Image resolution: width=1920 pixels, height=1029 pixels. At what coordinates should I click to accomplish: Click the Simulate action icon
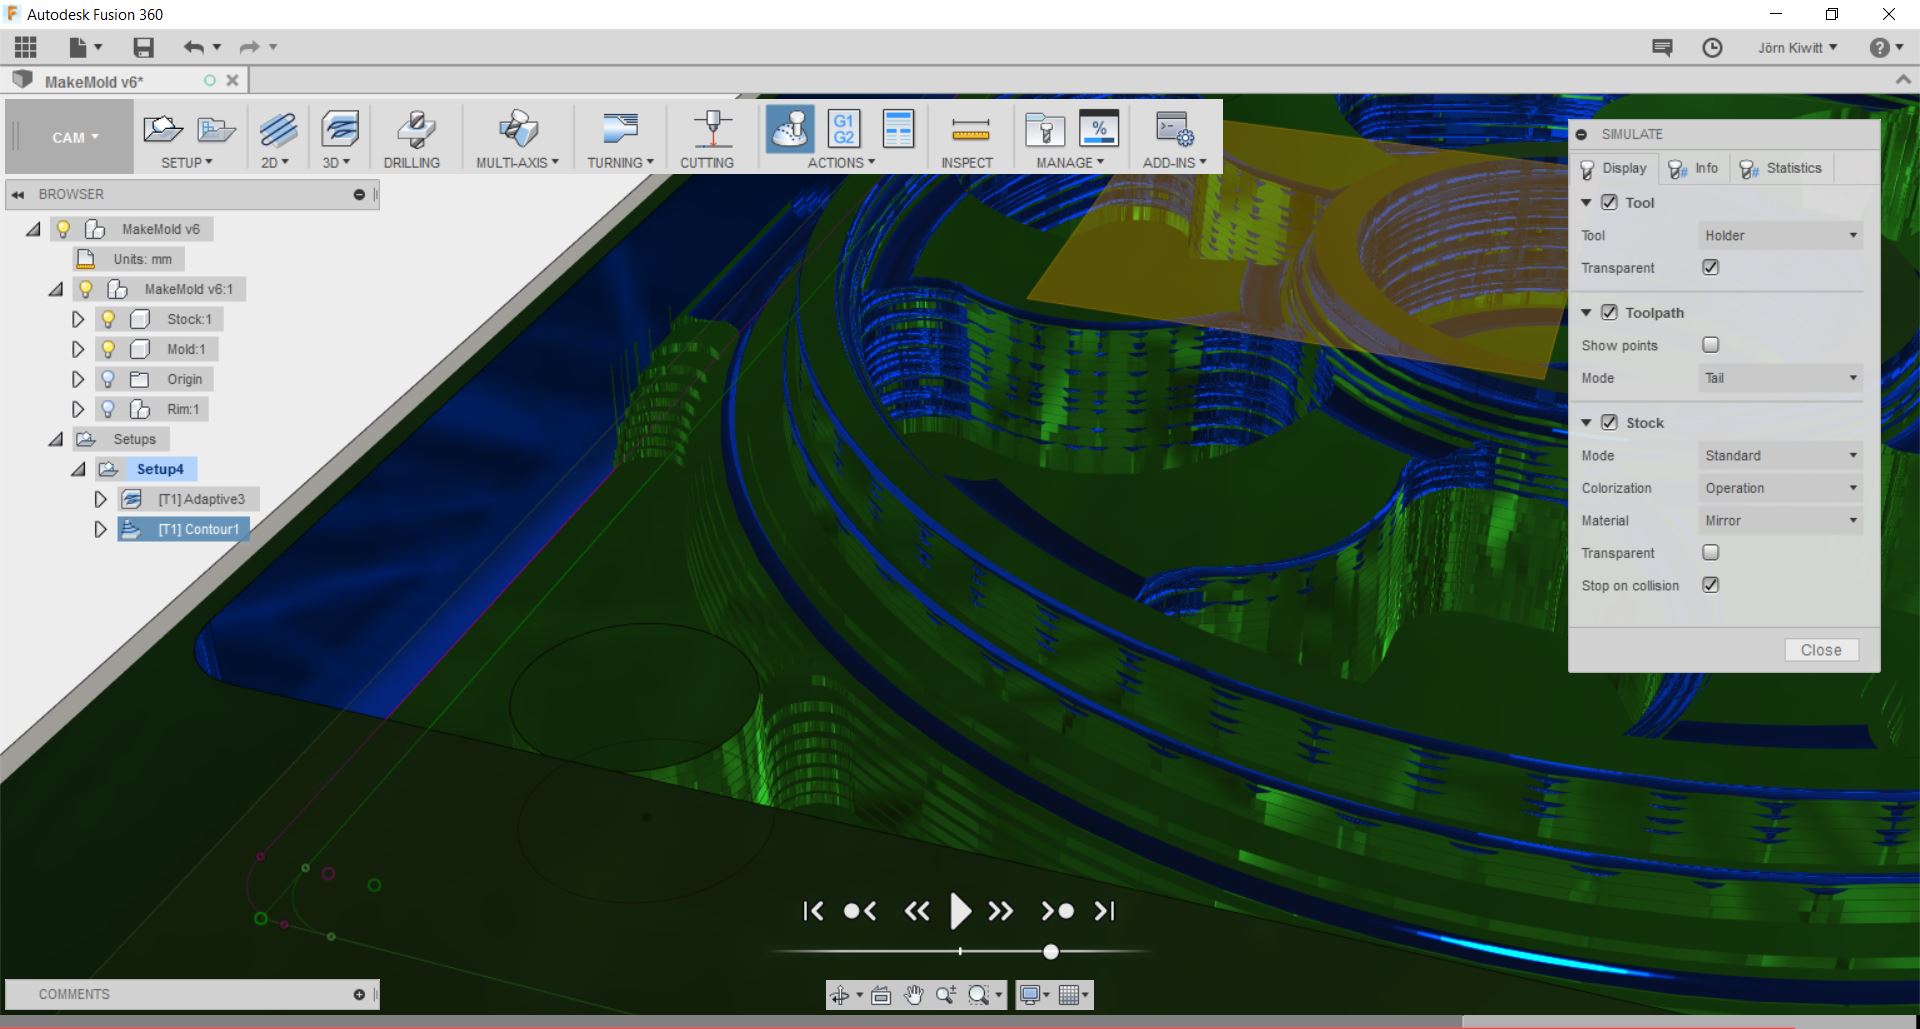click(790, 129)
